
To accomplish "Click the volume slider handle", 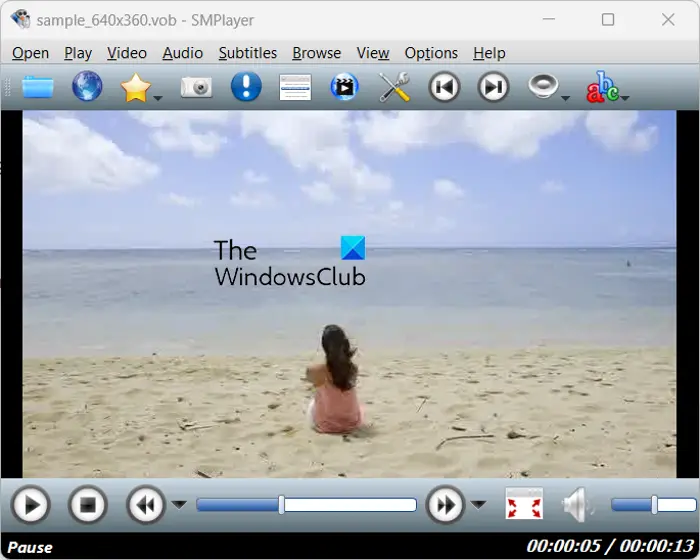I will pos(654,505).
